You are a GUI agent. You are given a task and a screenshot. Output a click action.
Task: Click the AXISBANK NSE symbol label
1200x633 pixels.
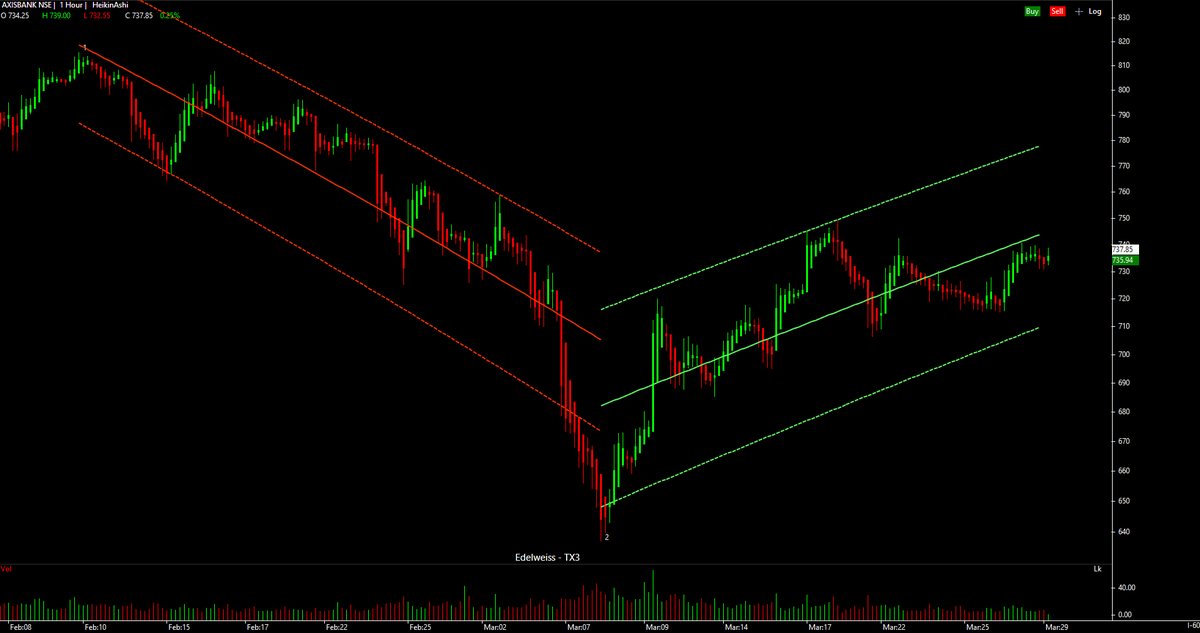coord(25,5)
